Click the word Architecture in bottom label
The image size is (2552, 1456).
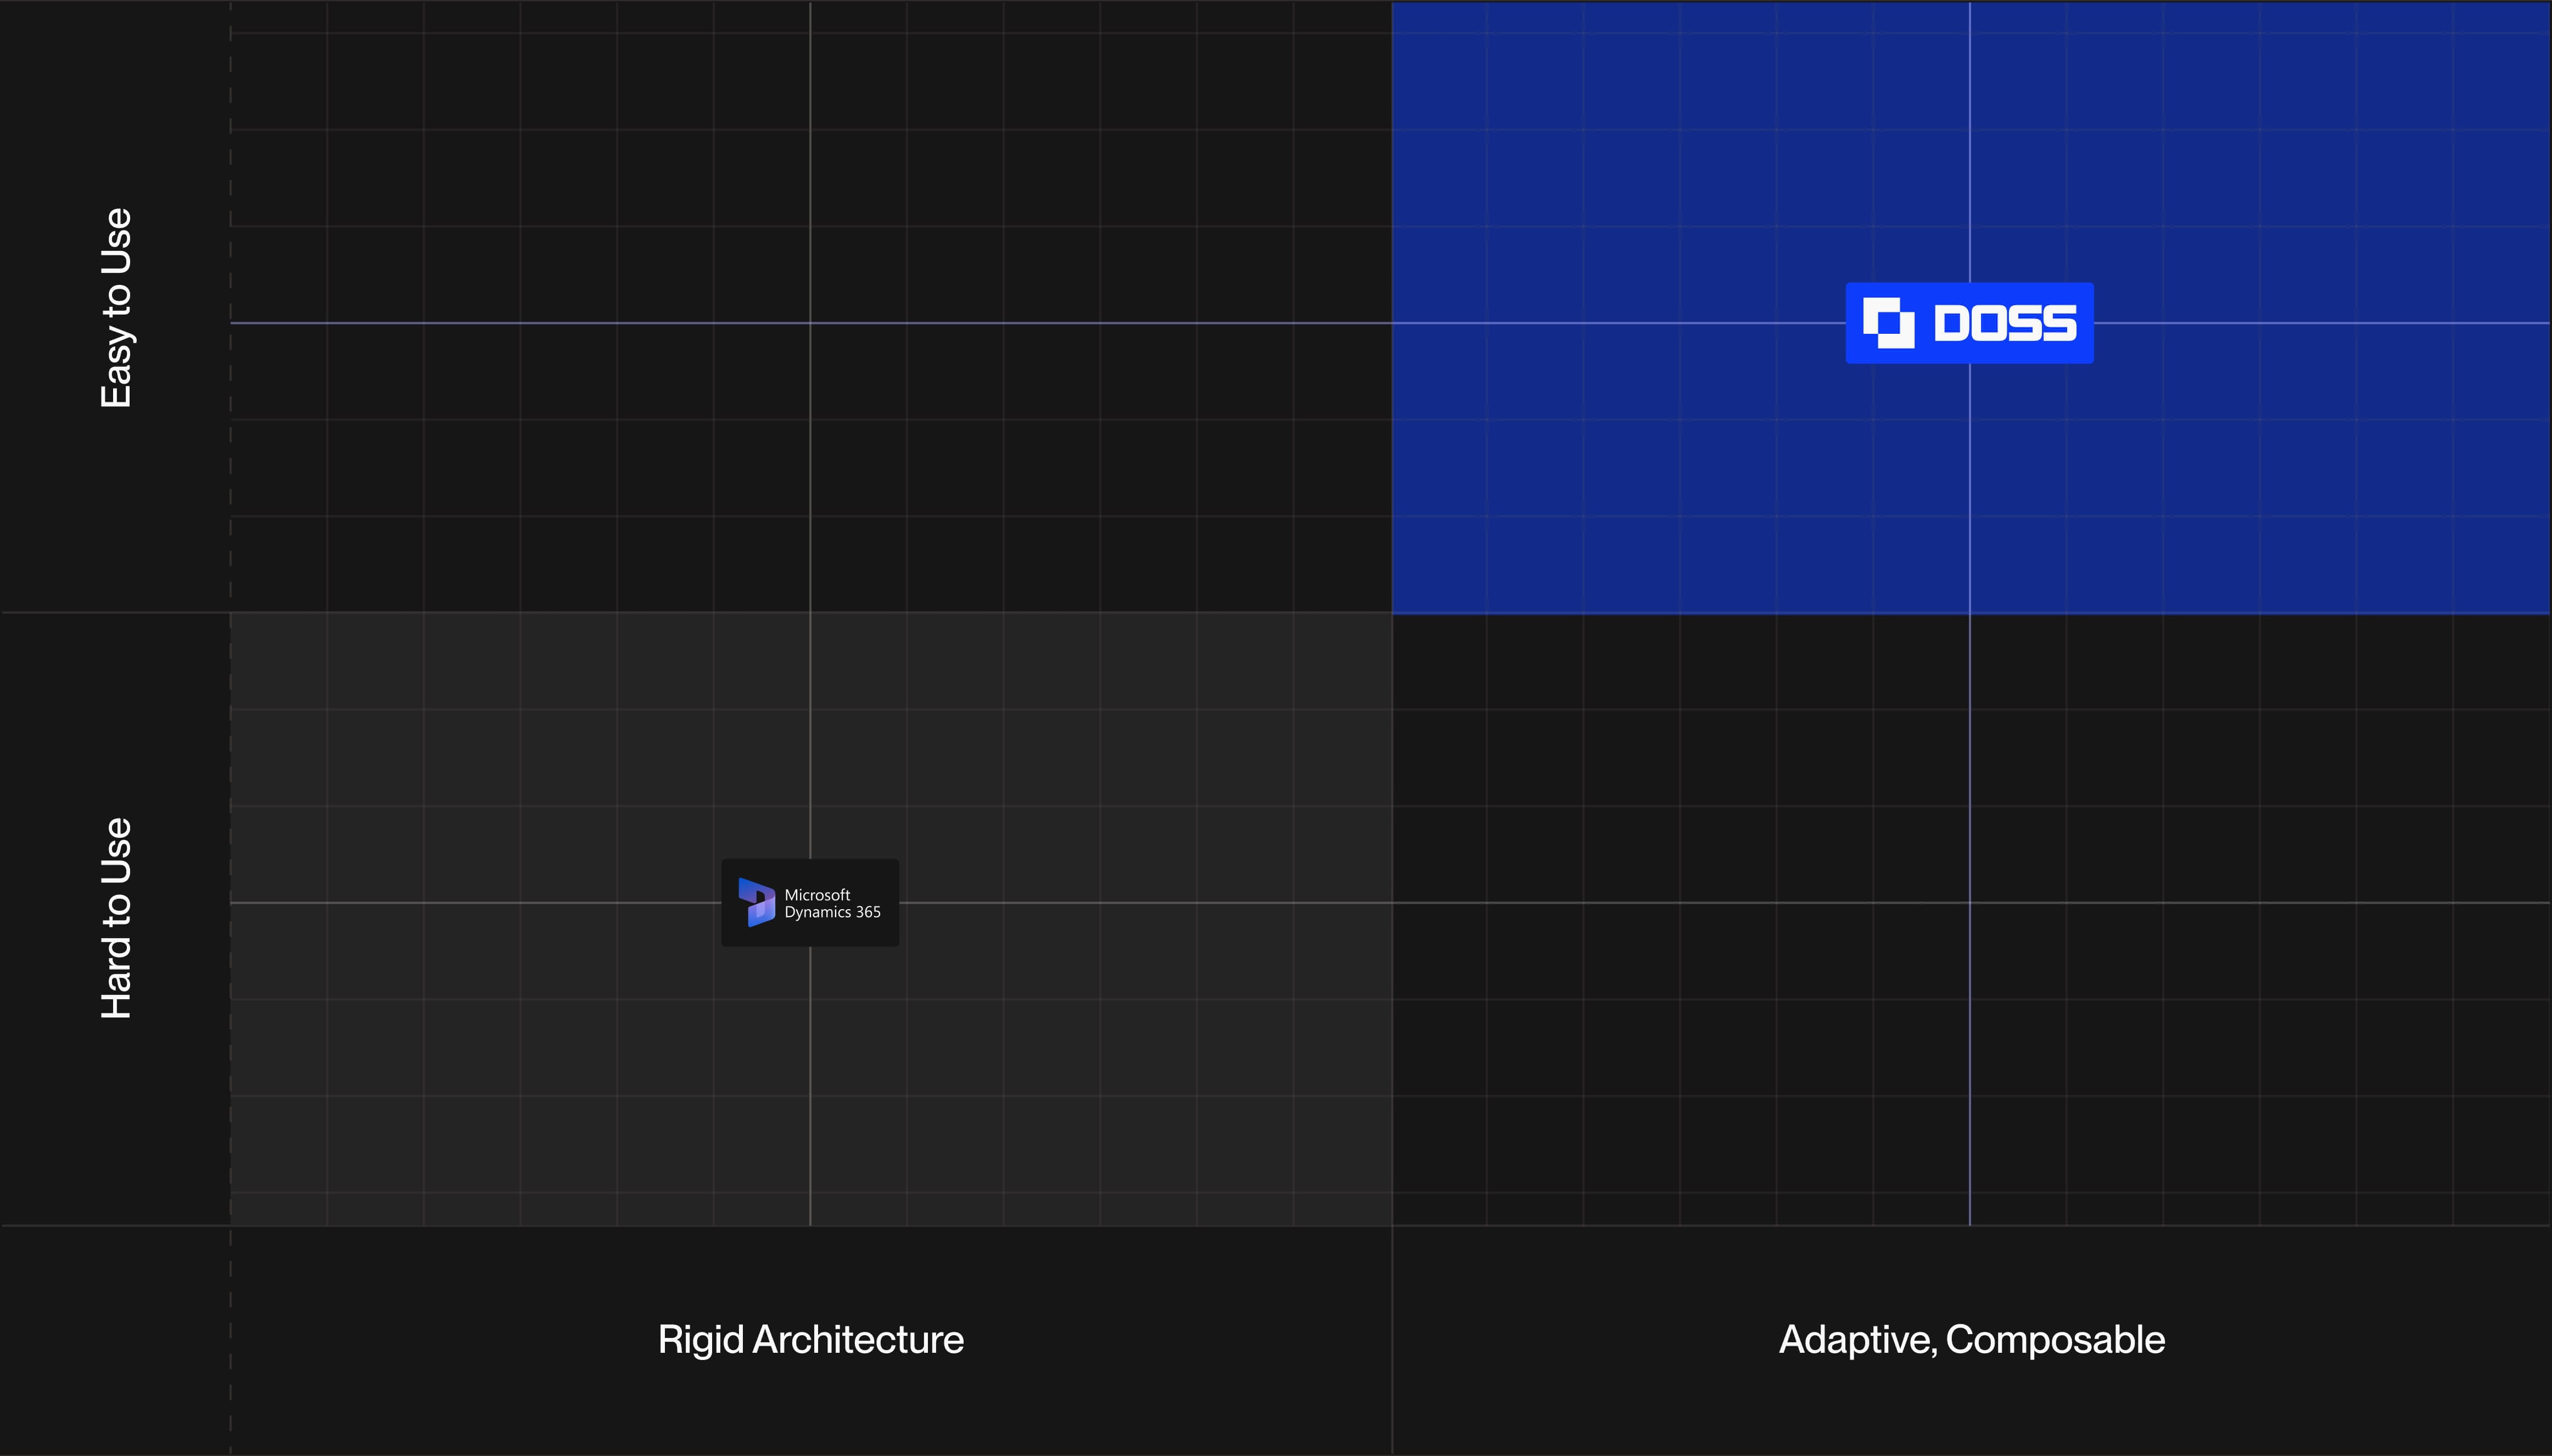[858, 1340]
